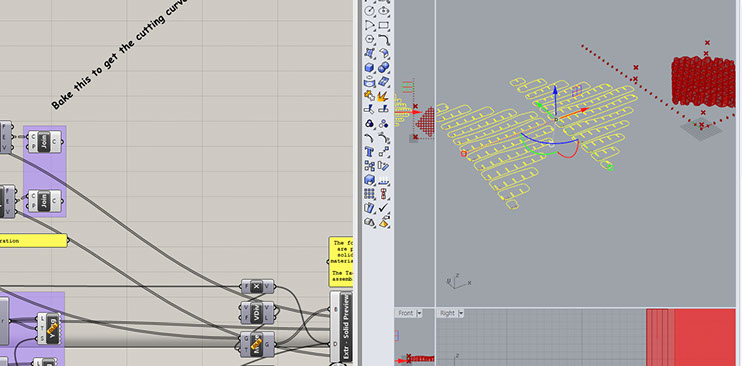742x366 pixels.
Task: Select the X component node
Action: click(x=257, y=286)
